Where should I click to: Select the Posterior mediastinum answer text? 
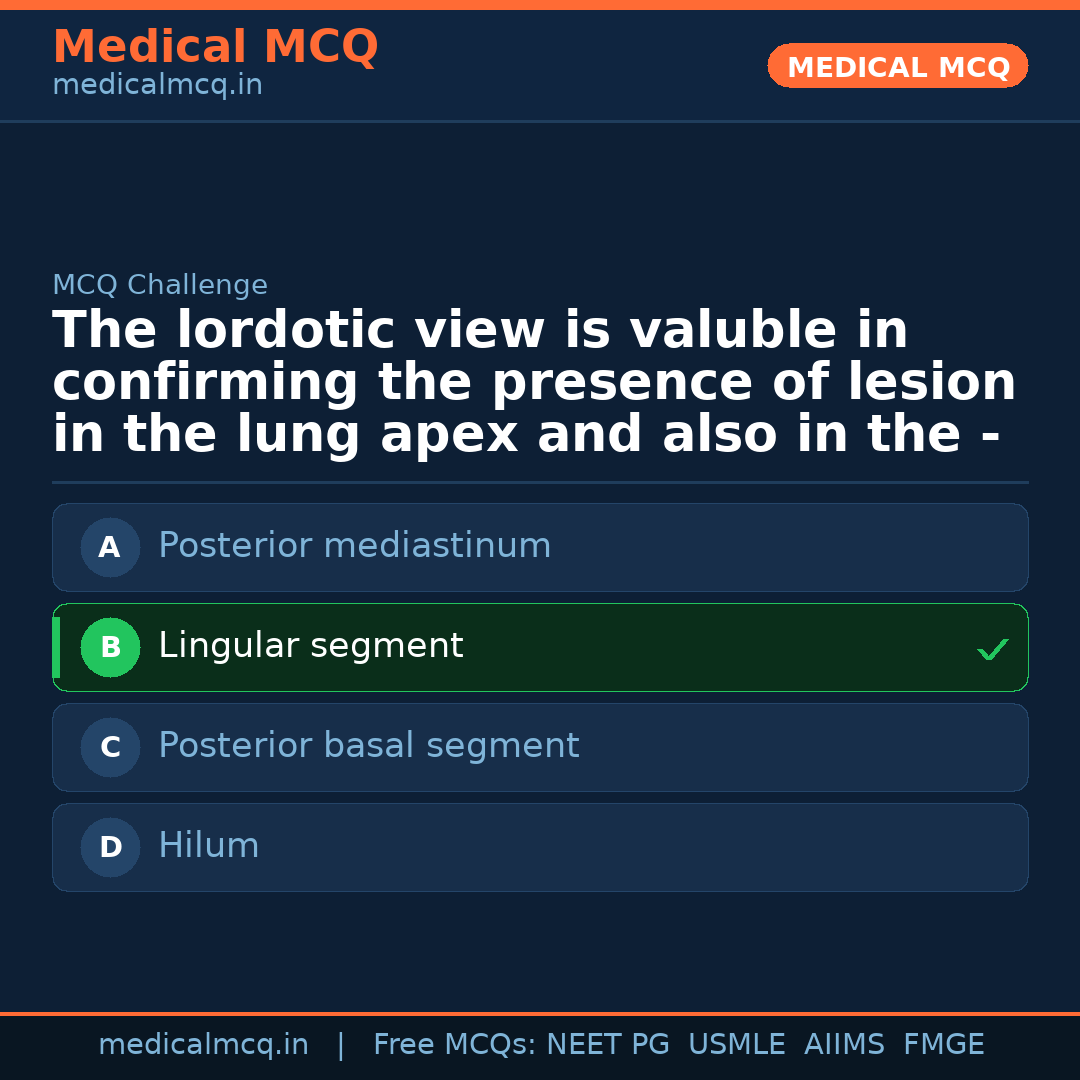pos(354,546)
